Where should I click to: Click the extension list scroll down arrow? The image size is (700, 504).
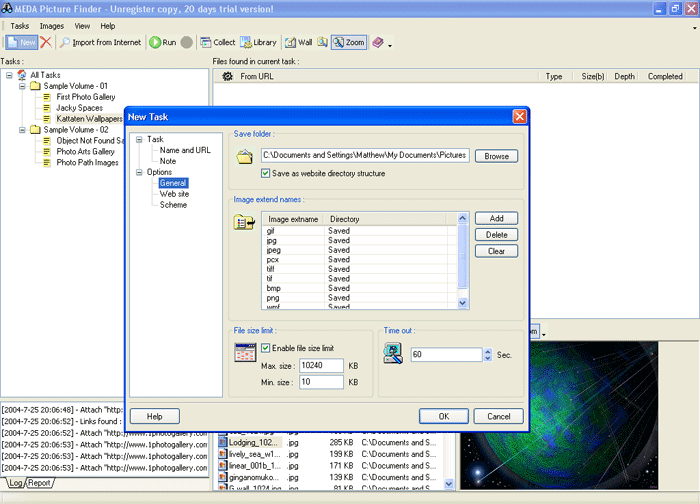point(462,303)
